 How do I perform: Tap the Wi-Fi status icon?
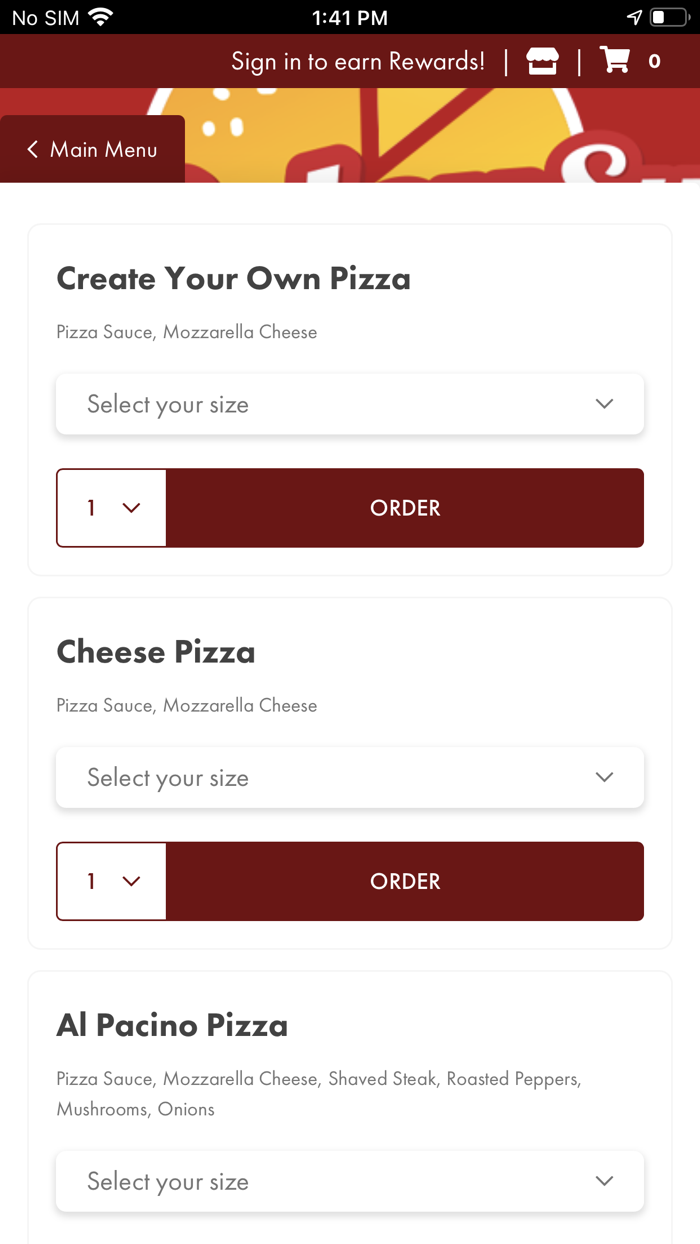click(x=100, y=17)
